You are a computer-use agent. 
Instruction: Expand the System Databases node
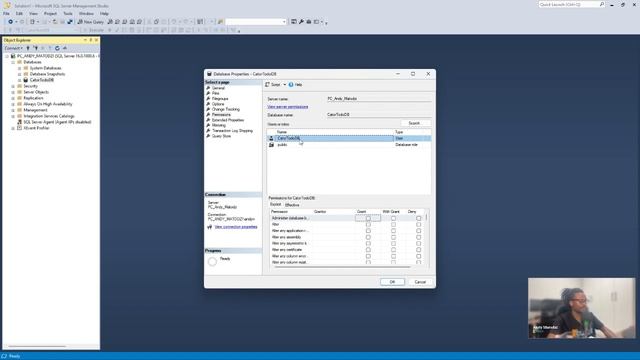pos(19,68)
